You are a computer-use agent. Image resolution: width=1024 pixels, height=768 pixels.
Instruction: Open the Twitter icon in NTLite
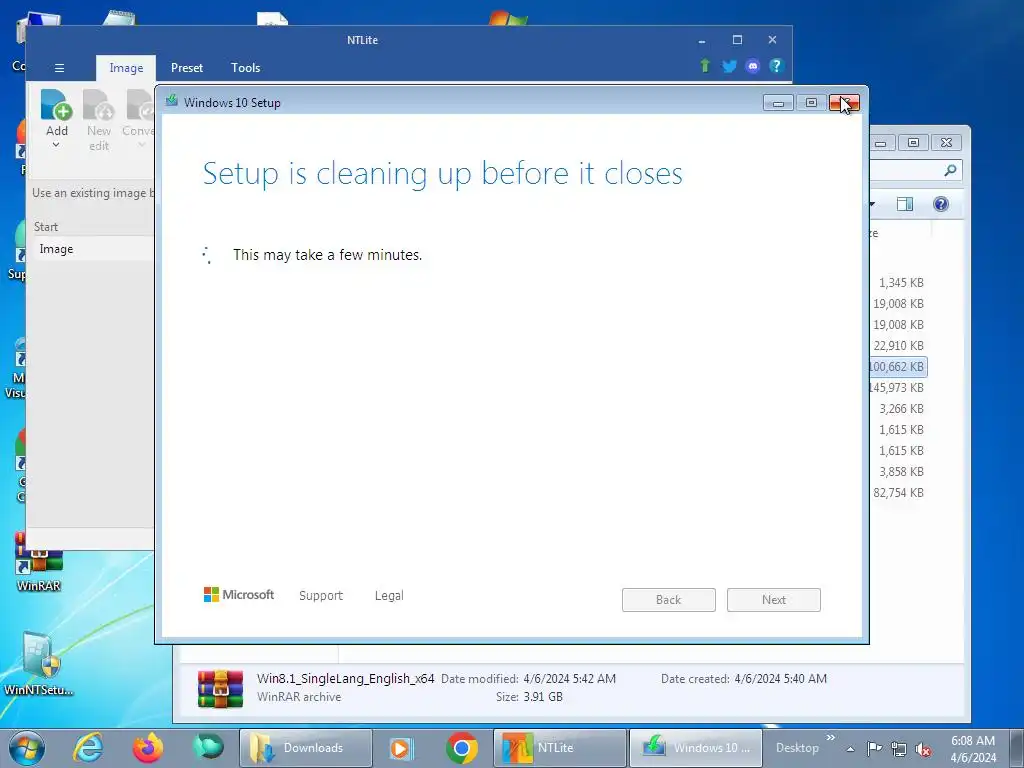pos(729,66)
